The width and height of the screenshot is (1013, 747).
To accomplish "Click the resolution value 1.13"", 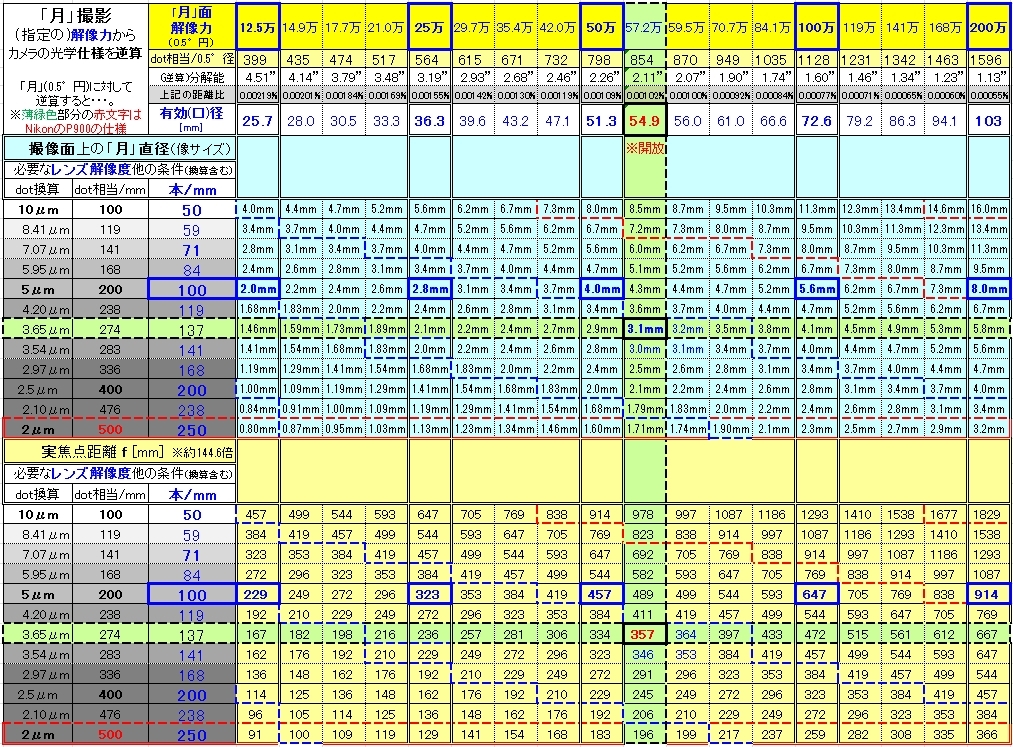I will click(988, 78).
